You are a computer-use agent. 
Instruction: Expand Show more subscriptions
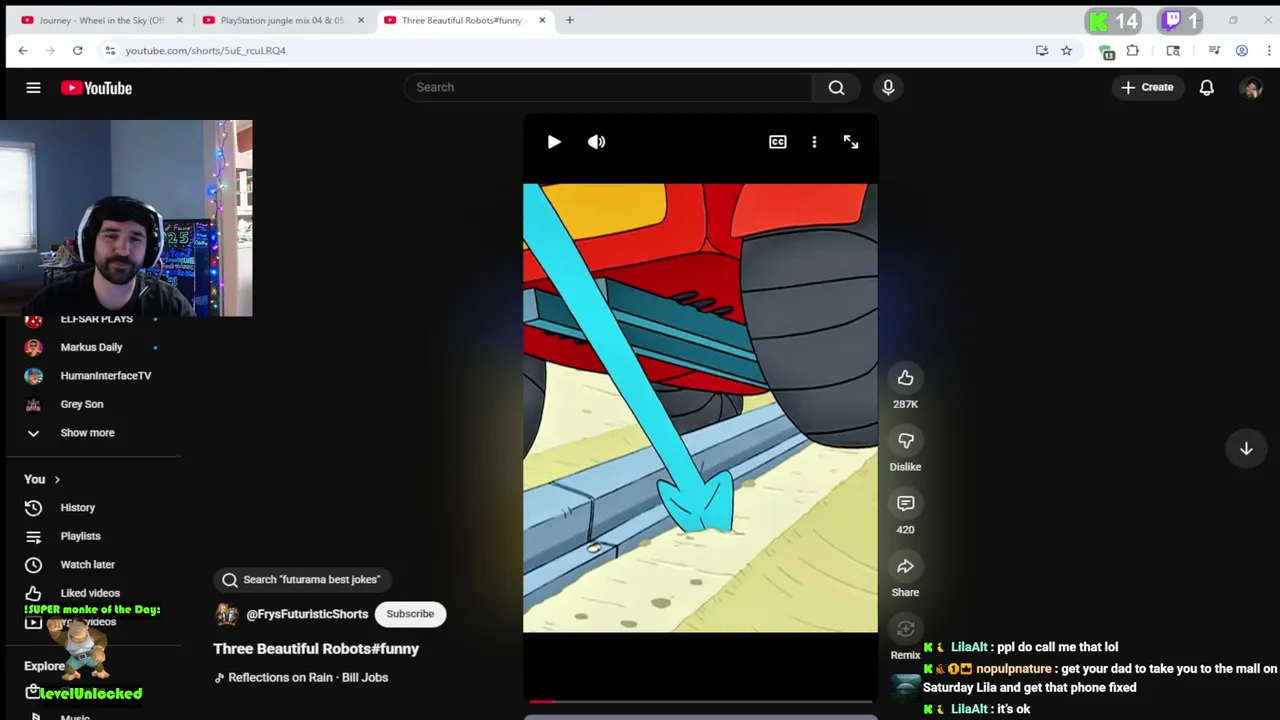pos(87,433)
